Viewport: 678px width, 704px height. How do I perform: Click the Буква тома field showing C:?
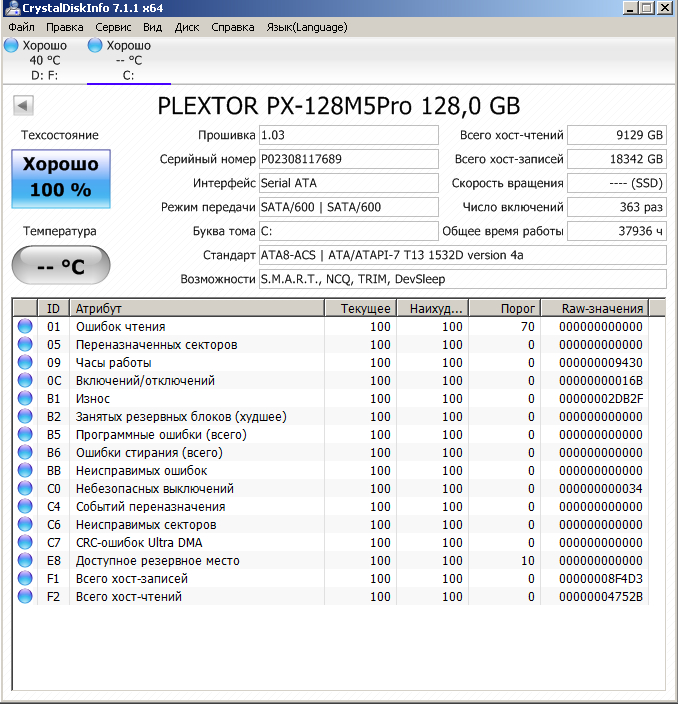click(349, 231)
